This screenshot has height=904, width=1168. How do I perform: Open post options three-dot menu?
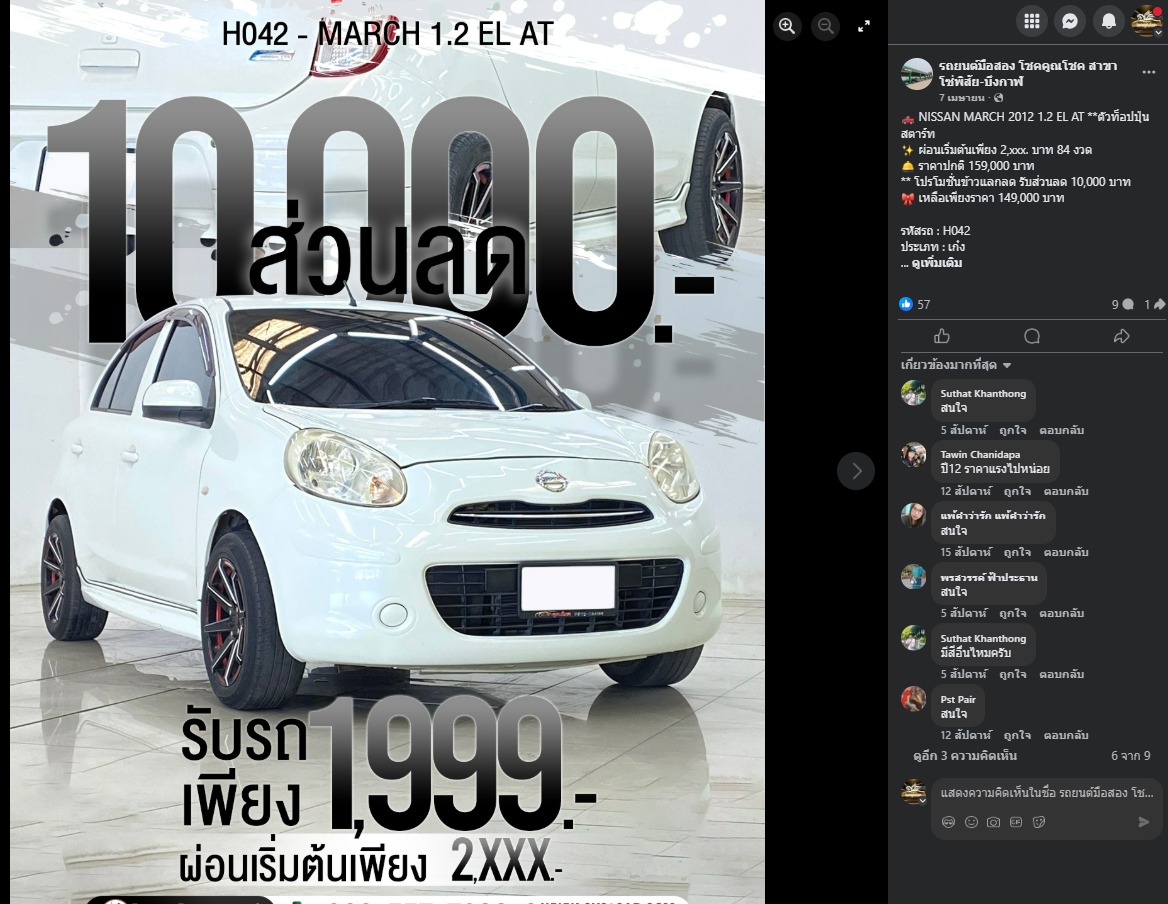1149,72
